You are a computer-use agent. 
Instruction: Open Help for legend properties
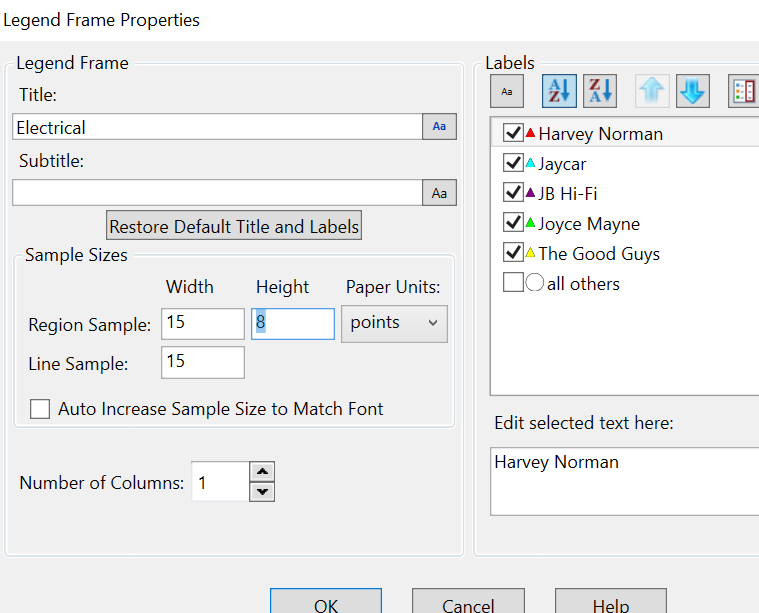611,601
